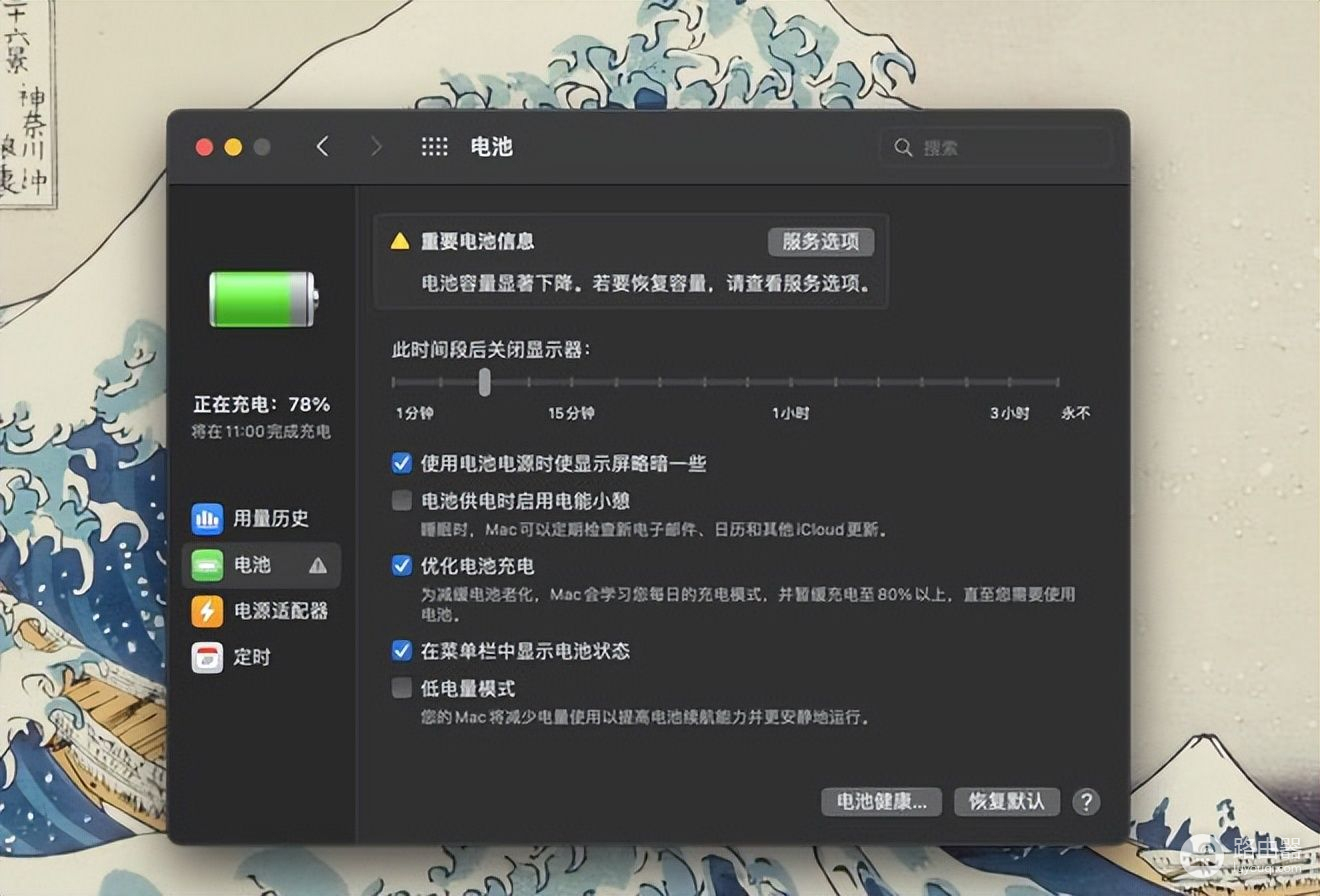Set display-off slider to 1小时 mark

tap(791, 381)
